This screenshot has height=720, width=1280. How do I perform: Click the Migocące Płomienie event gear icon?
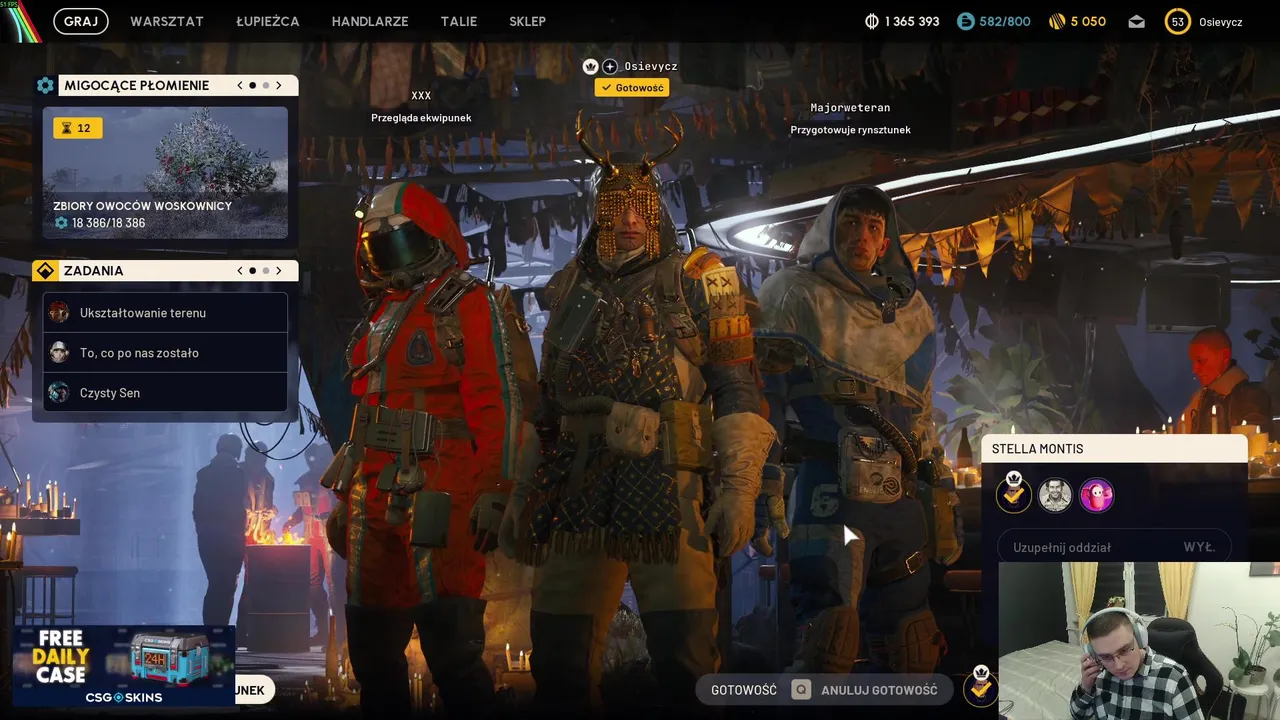[45, 86]
